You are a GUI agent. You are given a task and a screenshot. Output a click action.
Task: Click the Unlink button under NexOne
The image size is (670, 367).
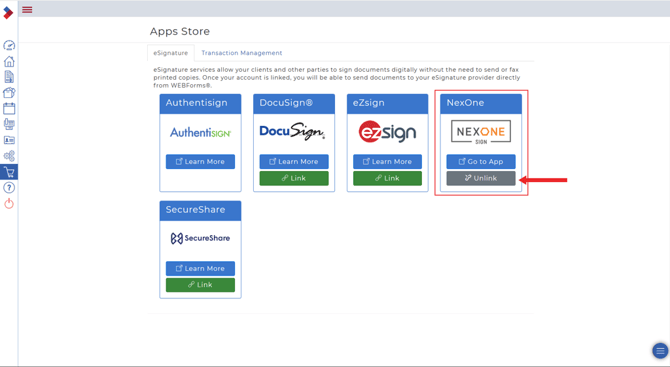click(481, 178)
